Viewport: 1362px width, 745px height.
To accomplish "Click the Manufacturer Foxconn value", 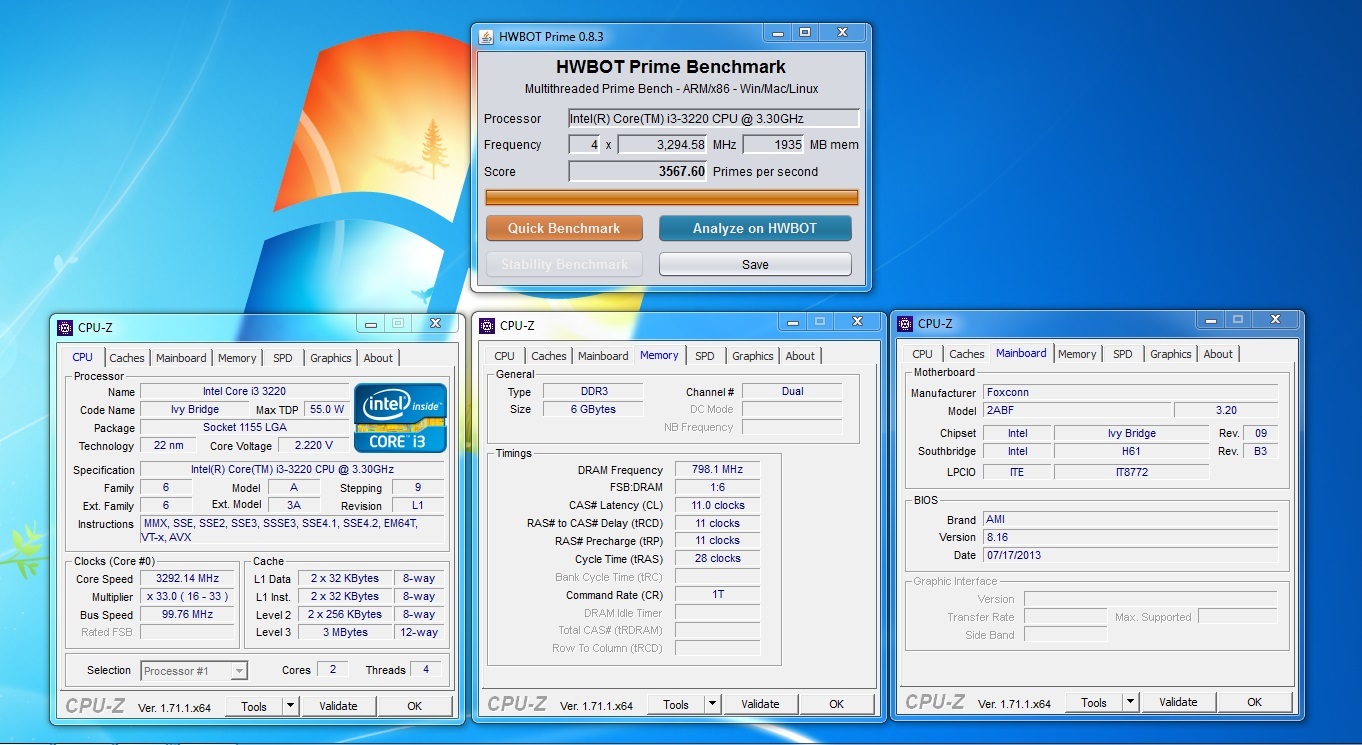I will pos(1130,393).
